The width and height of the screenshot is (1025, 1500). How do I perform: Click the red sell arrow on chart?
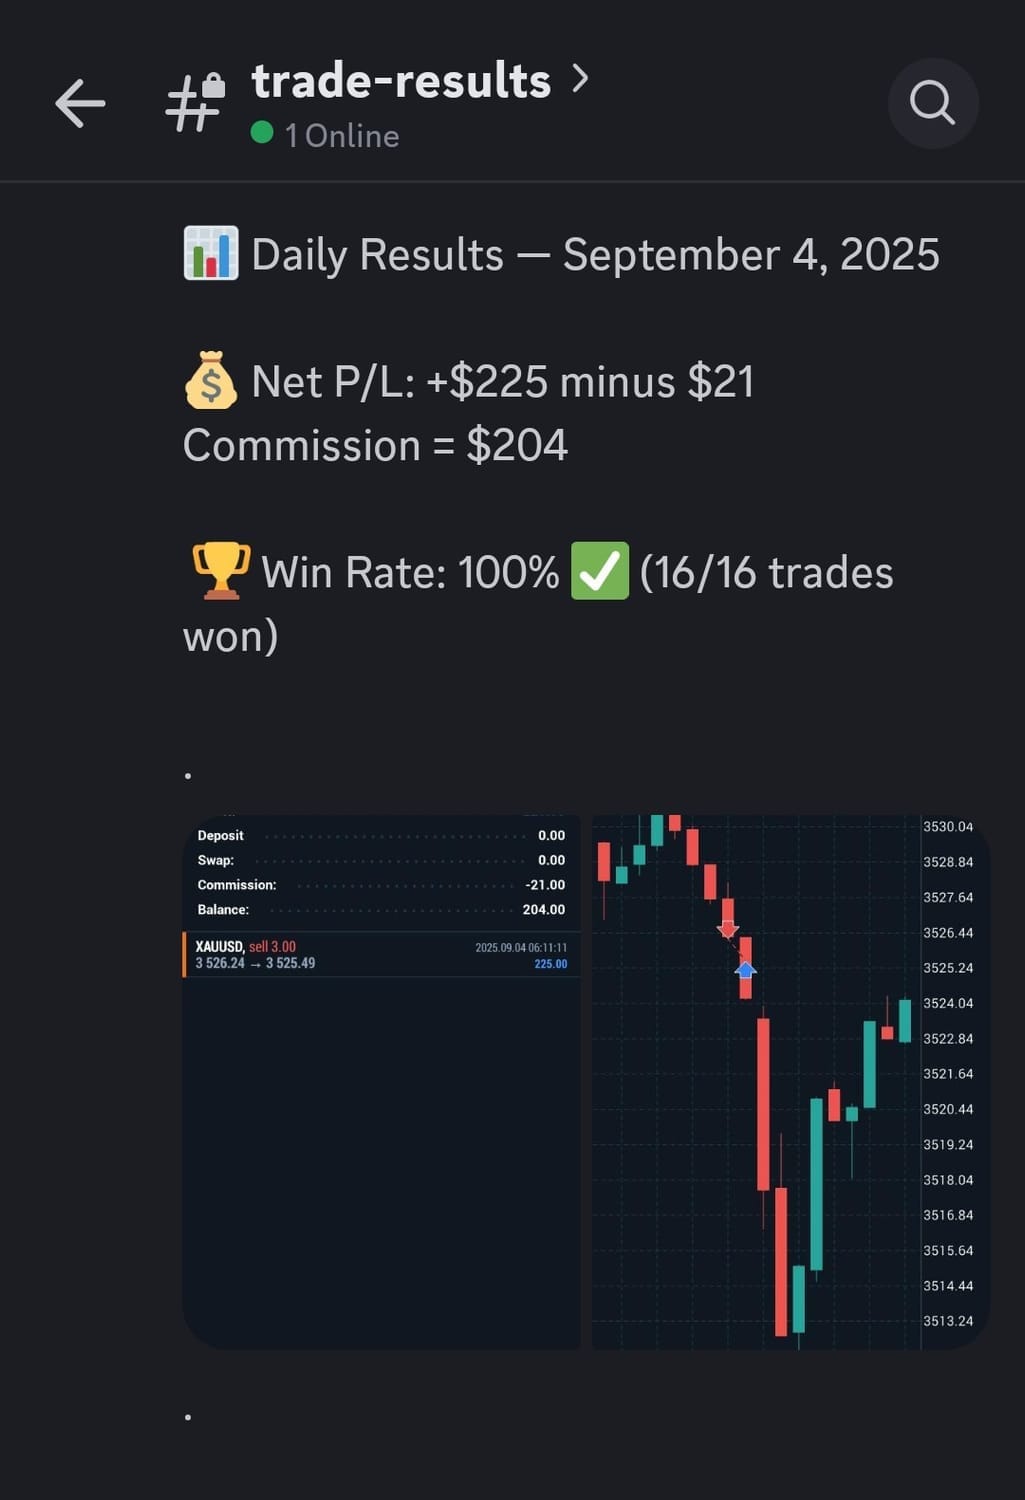728,930
